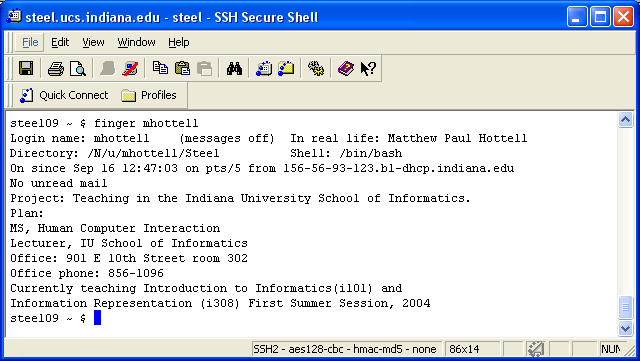Viewport: 640px width, 361px height.
Task: Click the 'No unread mail' line
Action: 58,183
